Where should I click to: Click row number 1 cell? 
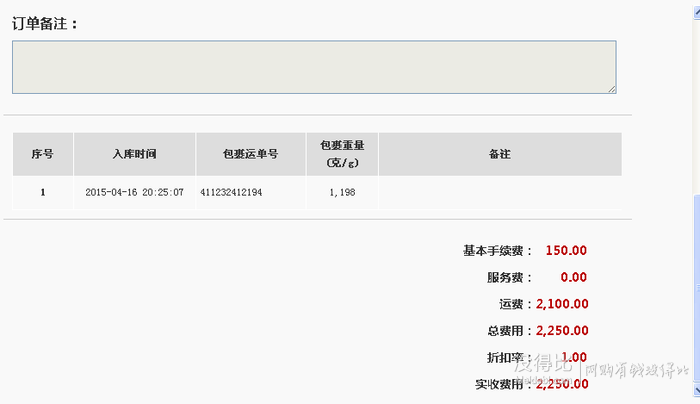click(x=43, y=192)
